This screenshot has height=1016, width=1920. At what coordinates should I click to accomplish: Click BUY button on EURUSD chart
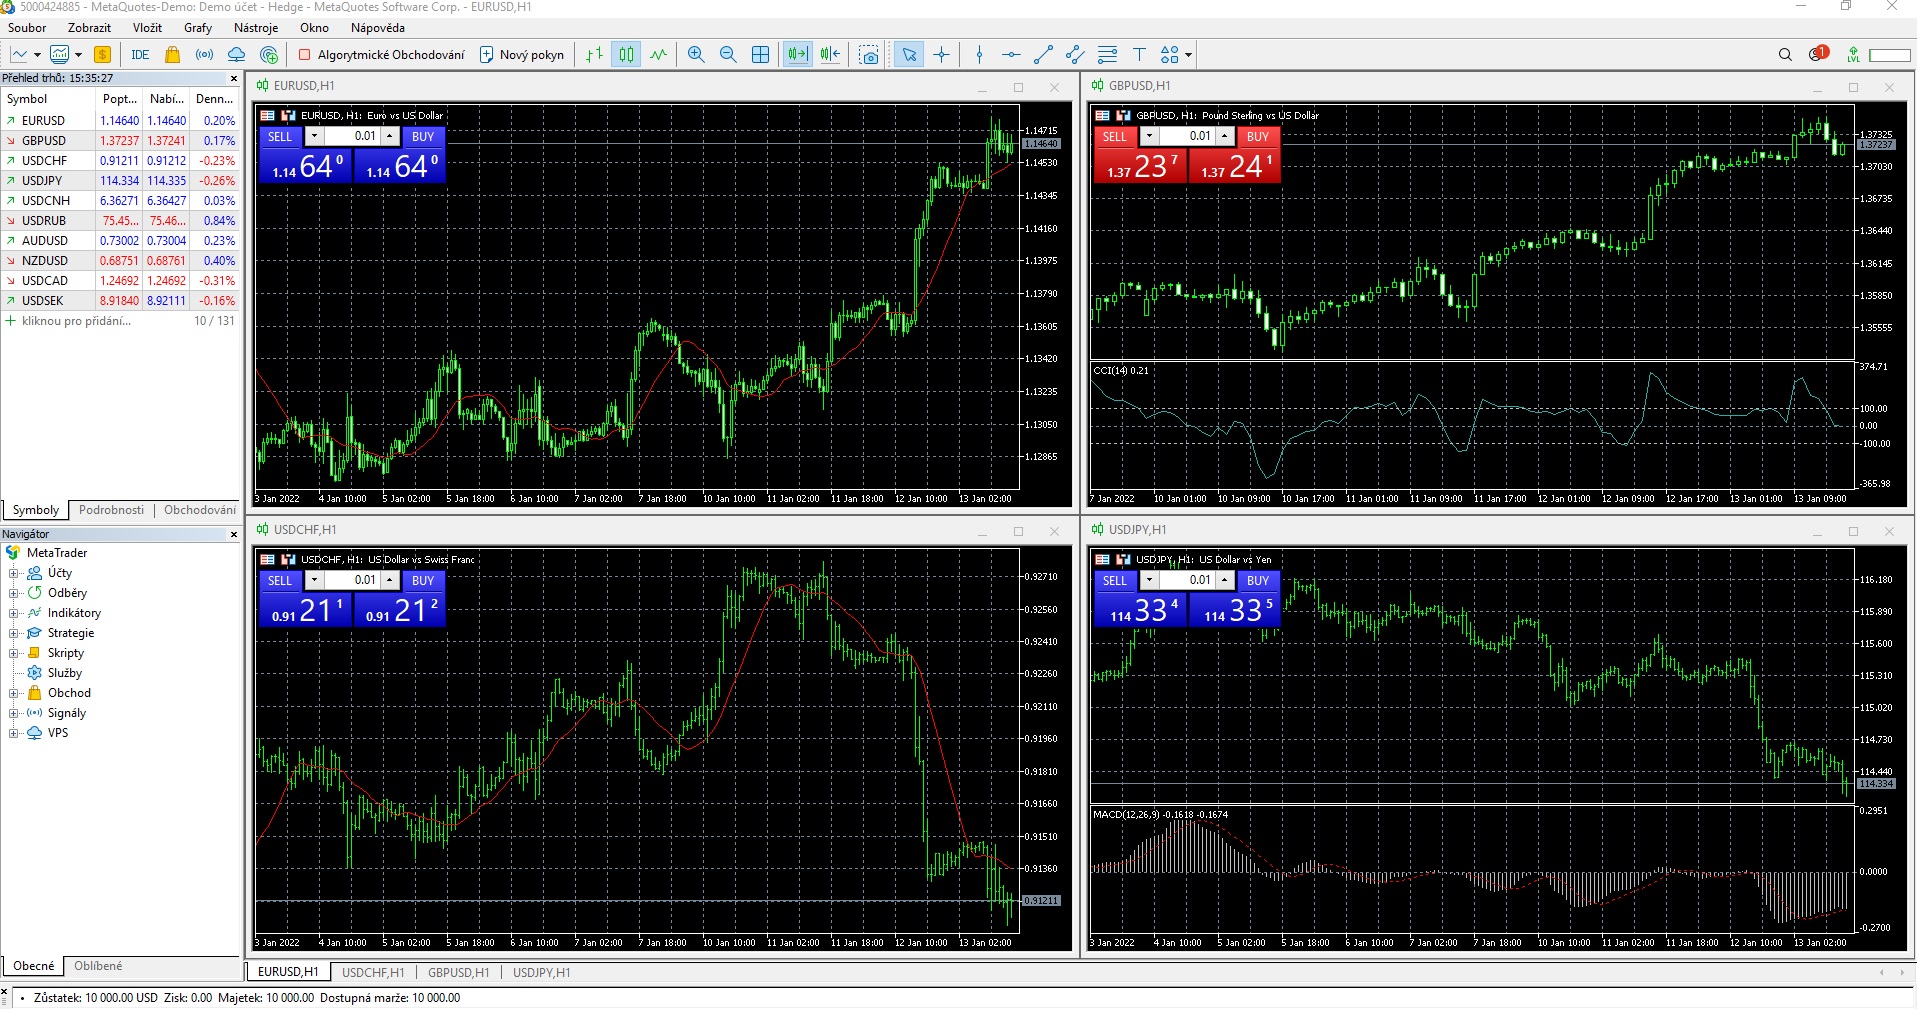click(423, 136)
